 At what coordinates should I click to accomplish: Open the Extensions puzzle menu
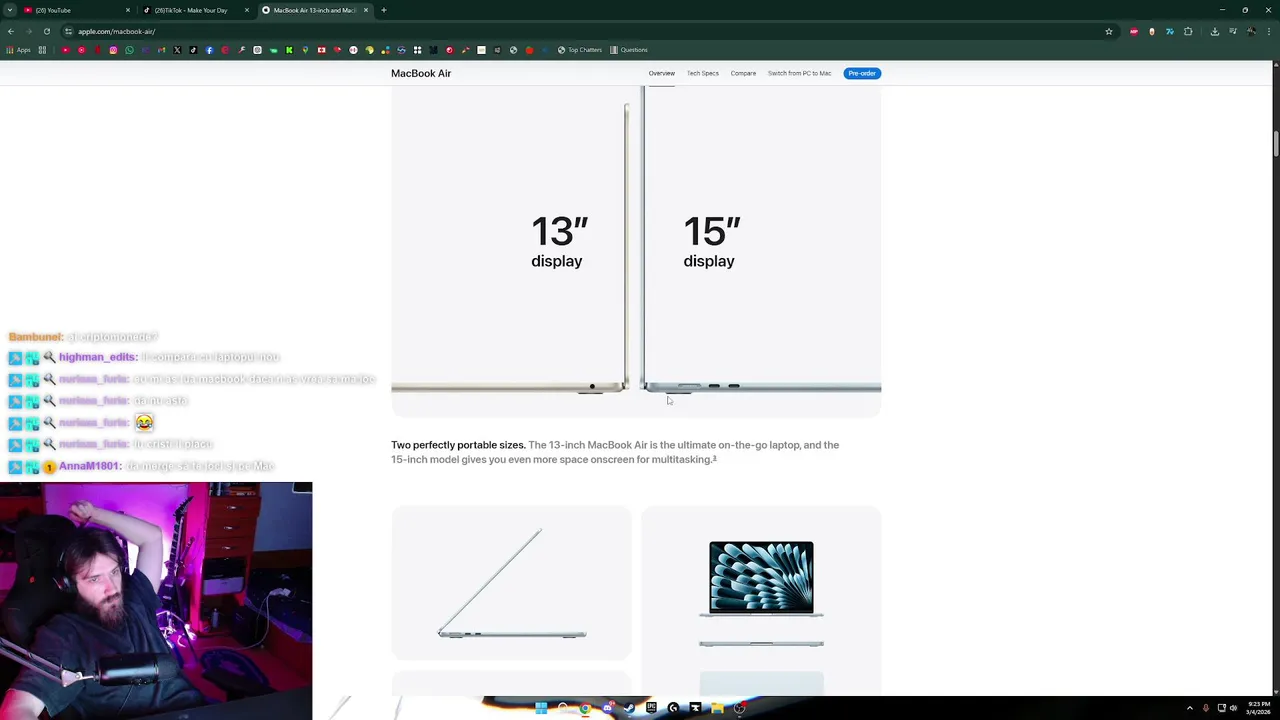[x=1188, y=31]
